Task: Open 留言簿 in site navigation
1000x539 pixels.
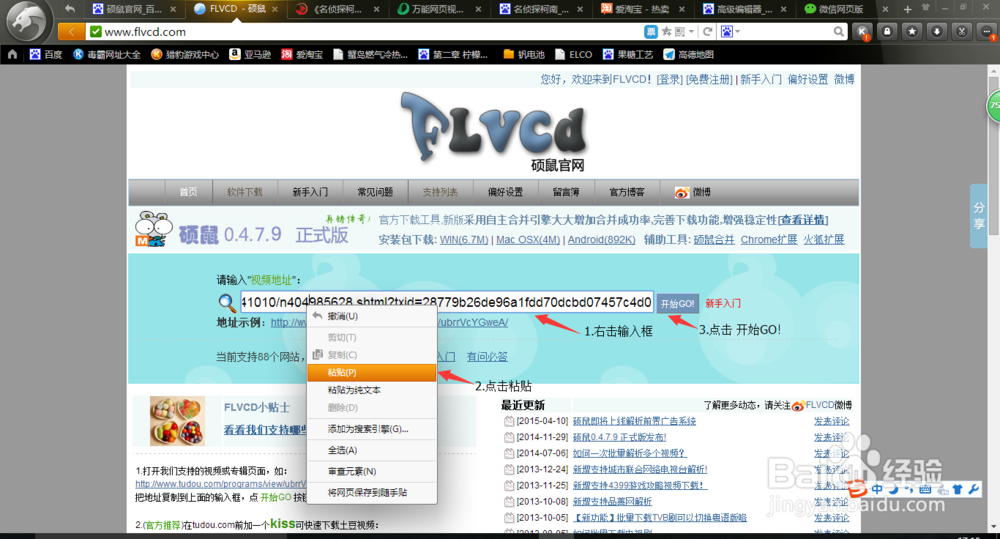Action: pyautogui.click(x=566, y=192)
